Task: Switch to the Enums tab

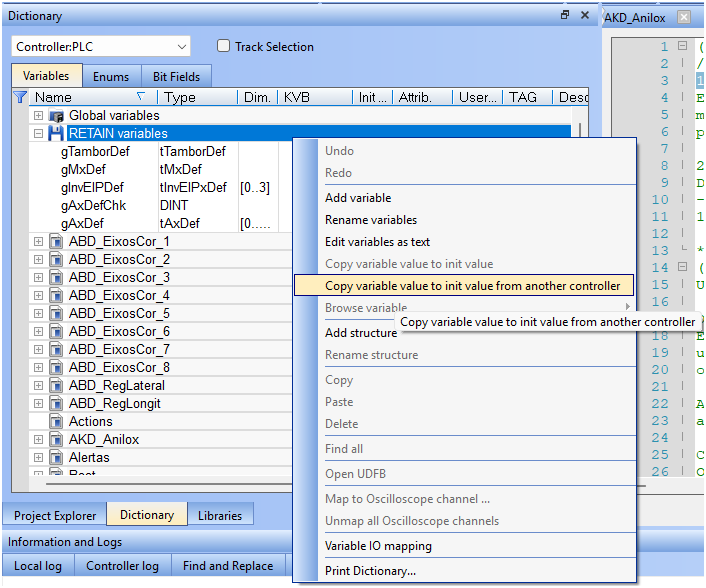Action: point(111,77)
